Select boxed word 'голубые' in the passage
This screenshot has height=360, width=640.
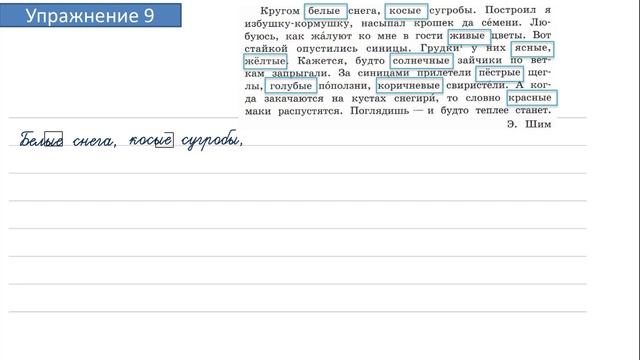click(291, 86)
